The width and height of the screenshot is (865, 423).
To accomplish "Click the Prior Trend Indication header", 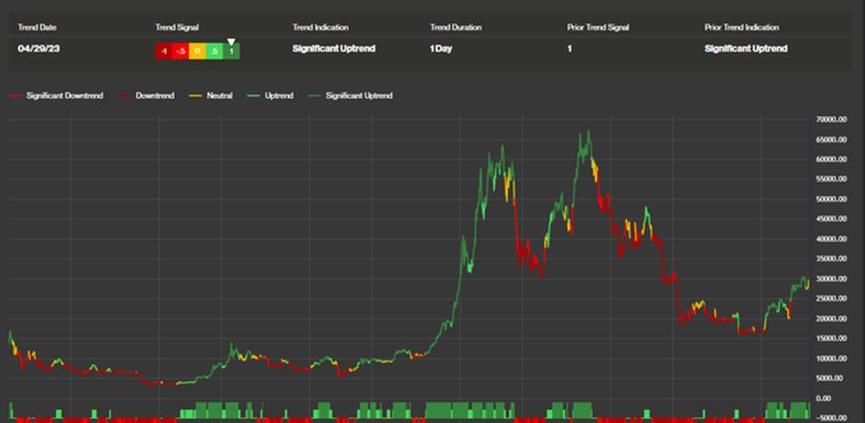I will 741,28.
